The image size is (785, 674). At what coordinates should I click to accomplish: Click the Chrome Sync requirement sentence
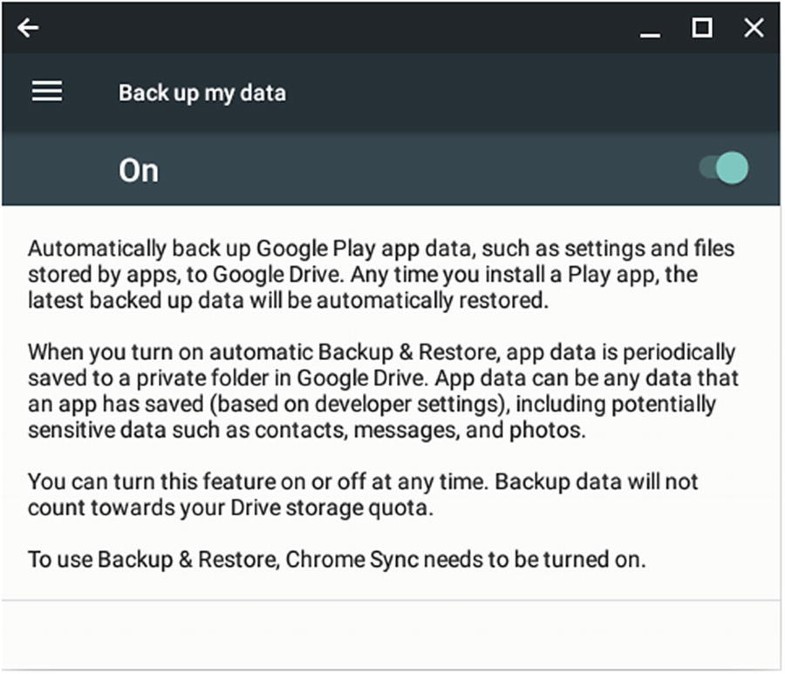tap(336, 559)
